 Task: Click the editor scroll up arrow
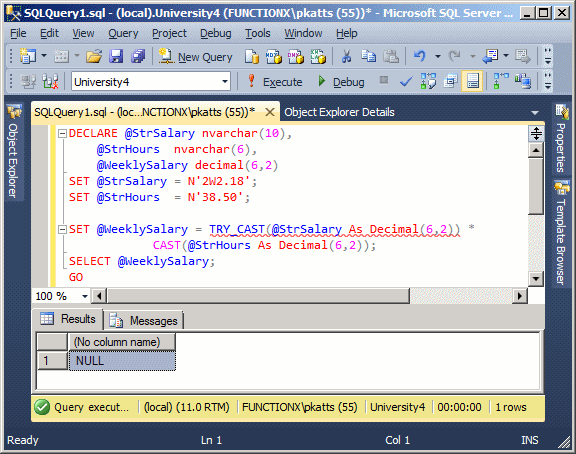pyautogui.click(x=536, y=150)
